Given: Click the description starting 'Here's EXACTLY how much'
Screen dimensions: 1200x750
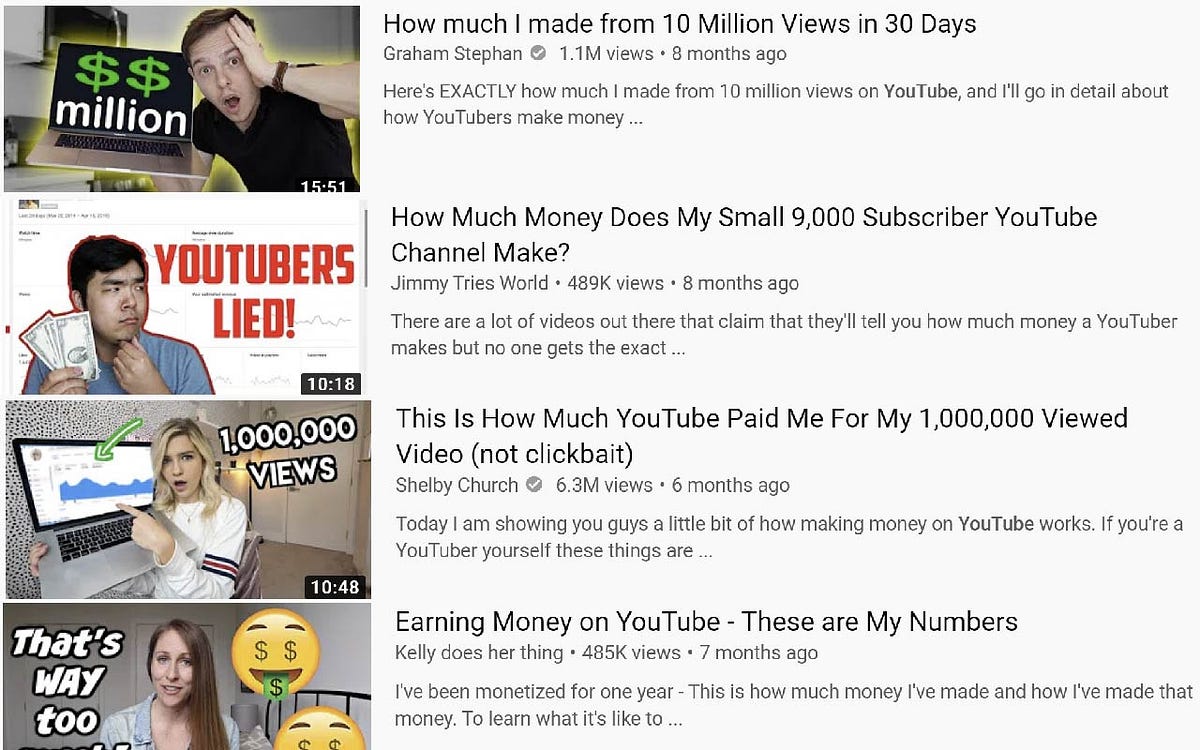Looking at the screenshot, I should click(x=776, y=104).
